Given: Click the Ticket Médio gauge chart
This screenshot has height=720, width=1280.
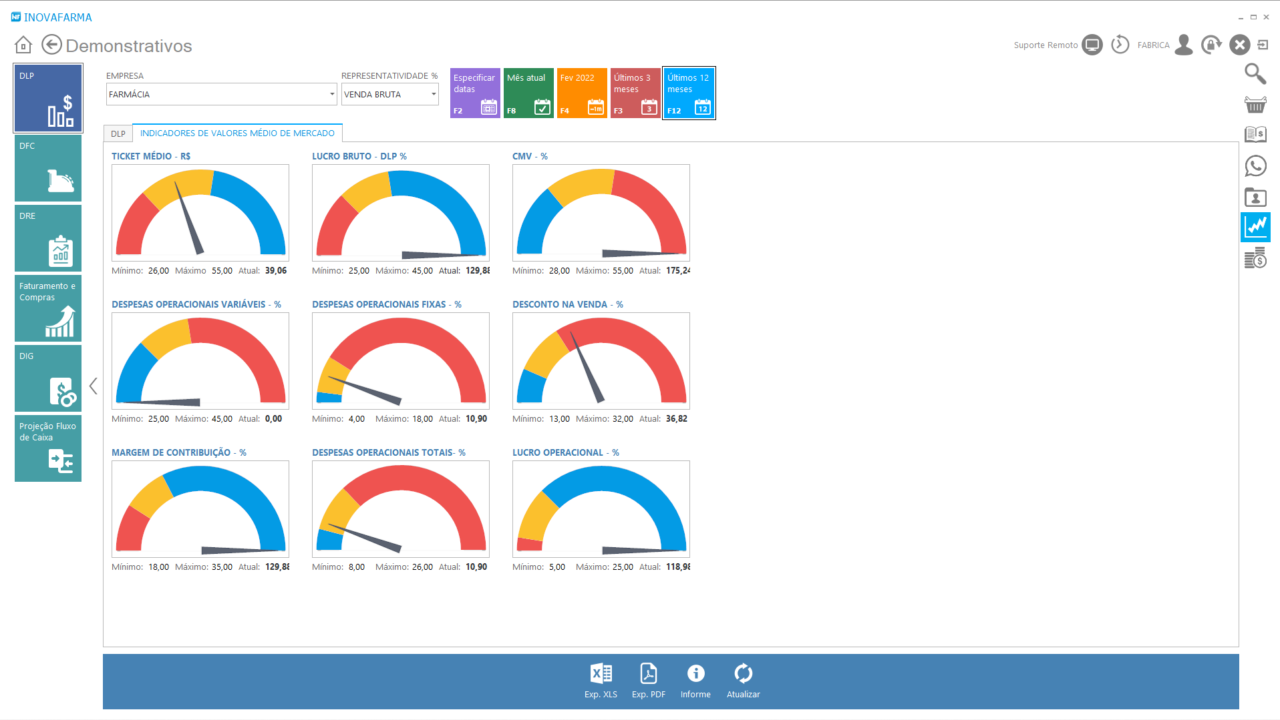Looking at the screenshot, I should tap(200, 212).
